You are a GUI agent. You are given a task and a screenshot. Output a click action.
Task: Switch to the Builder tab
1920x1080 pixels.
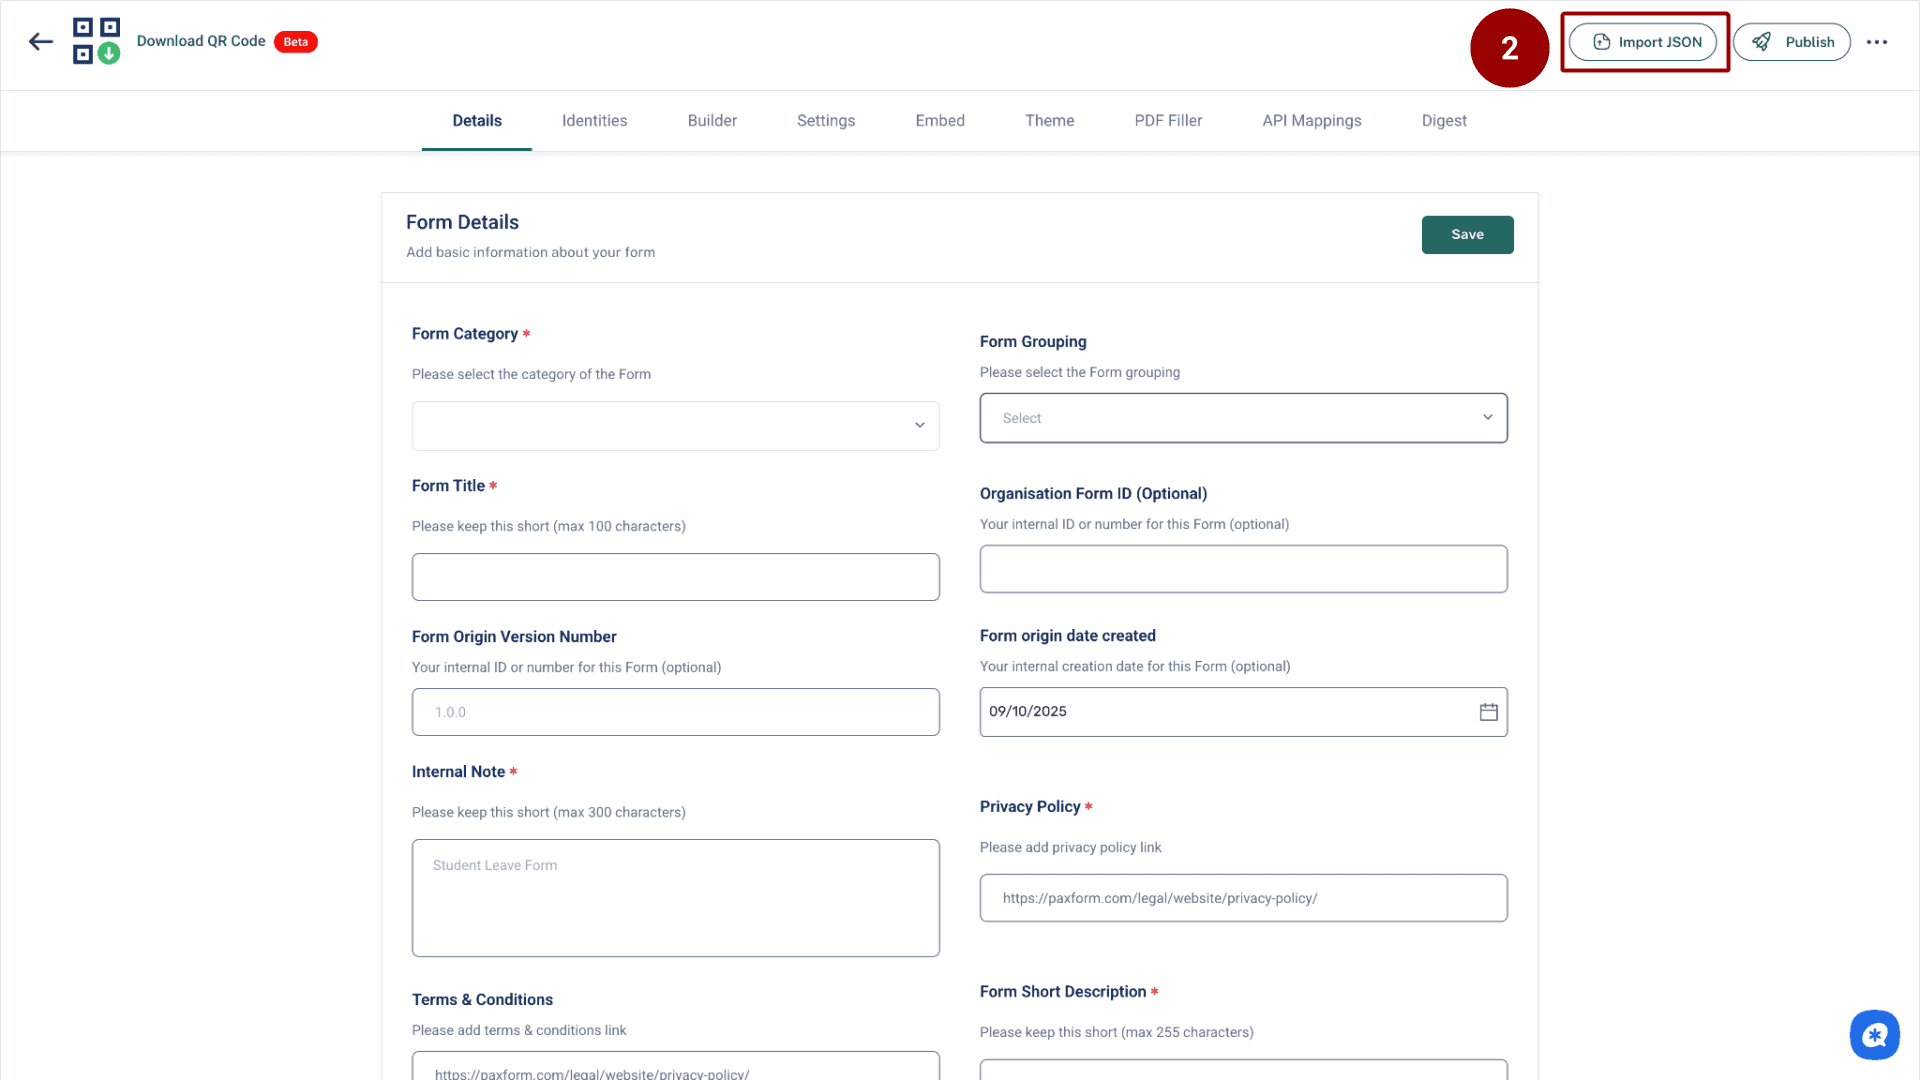click(x=712, y=120)
